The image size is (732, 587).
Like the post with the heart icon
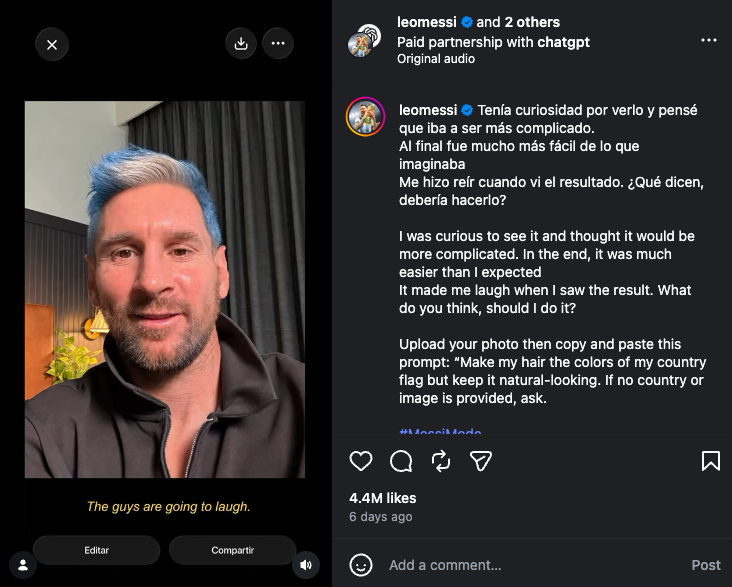pos(361,461)
